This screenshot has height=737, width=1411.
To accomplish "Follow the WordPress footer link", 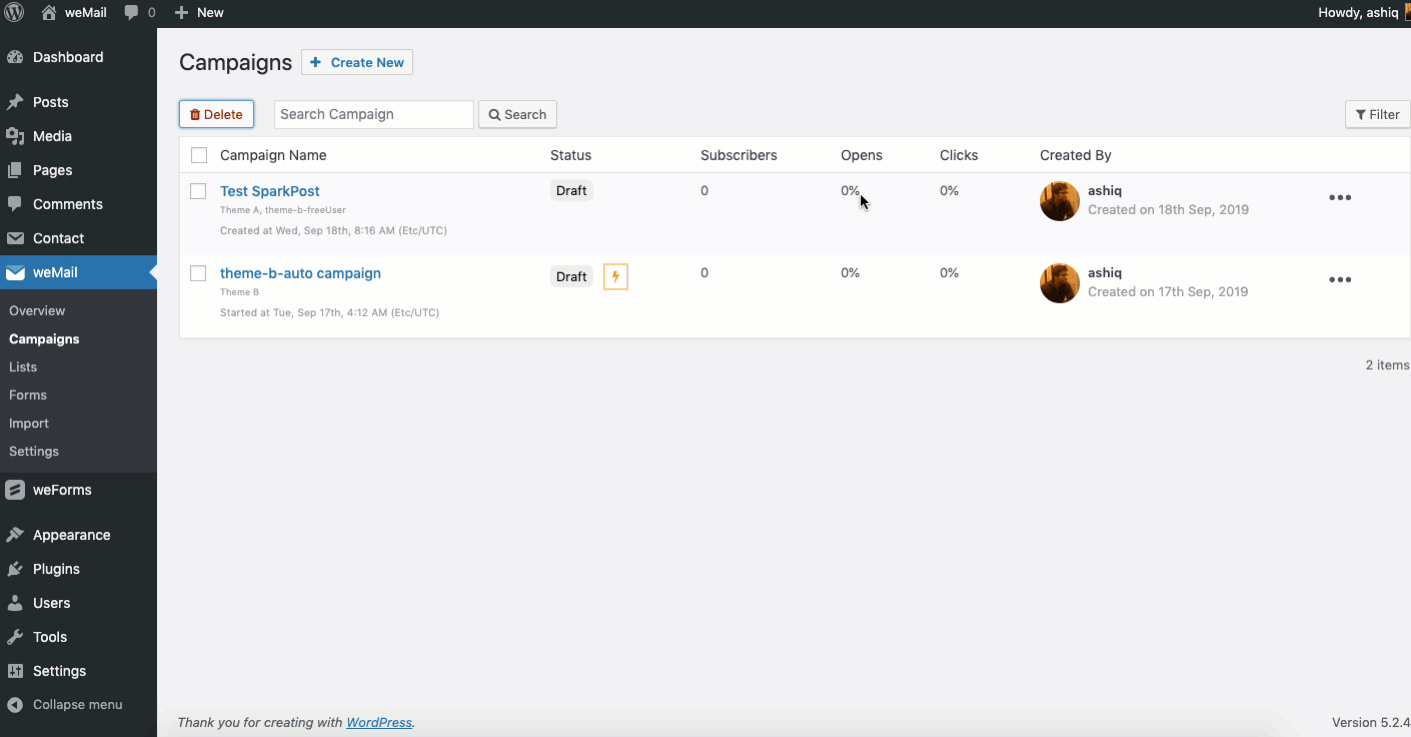I will (379, 722).
